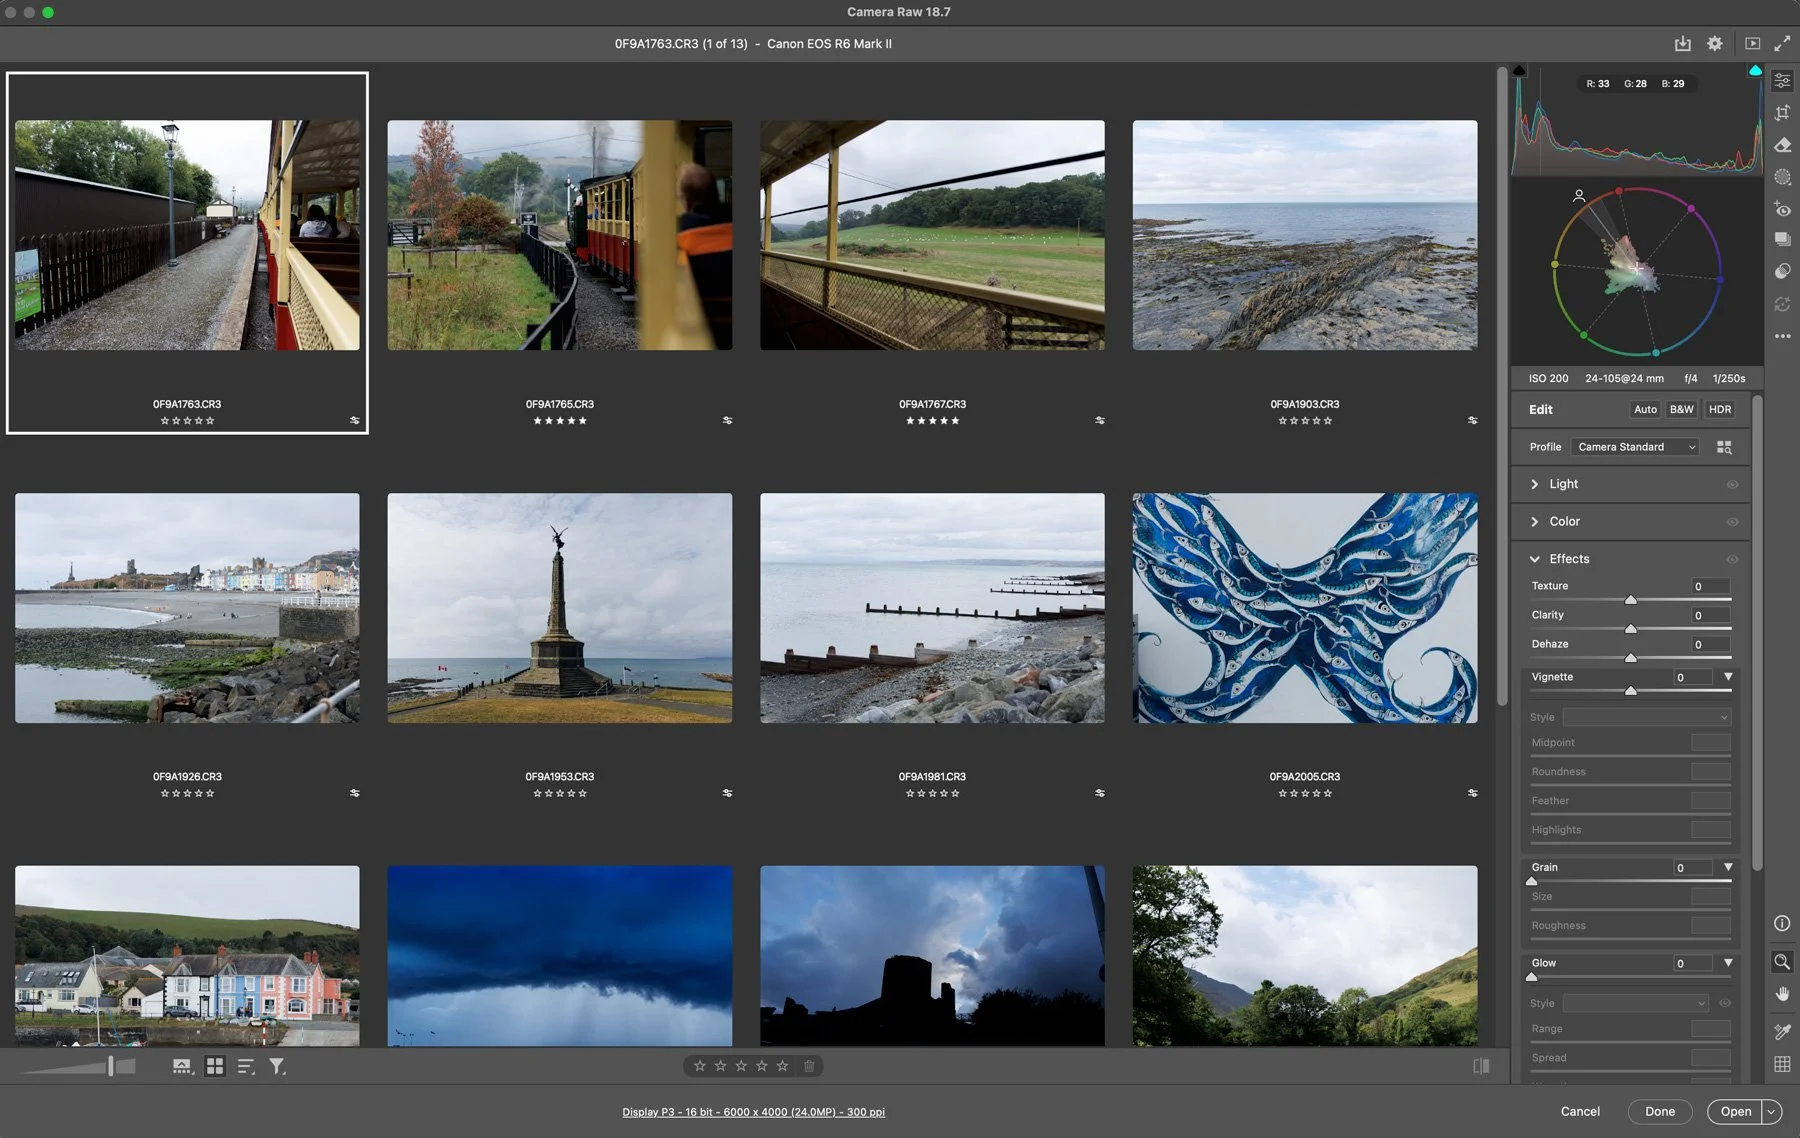Click the save image icon in header
This screenshot has width=1800, height=1138.
1683,44
